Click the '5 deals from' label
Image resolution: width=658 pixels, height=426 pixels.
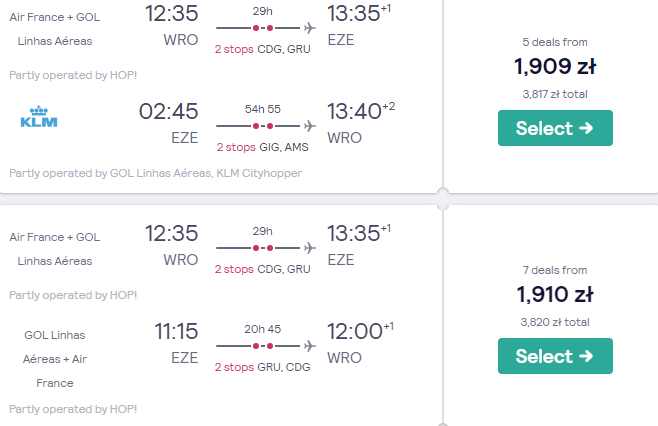point(555,42)
